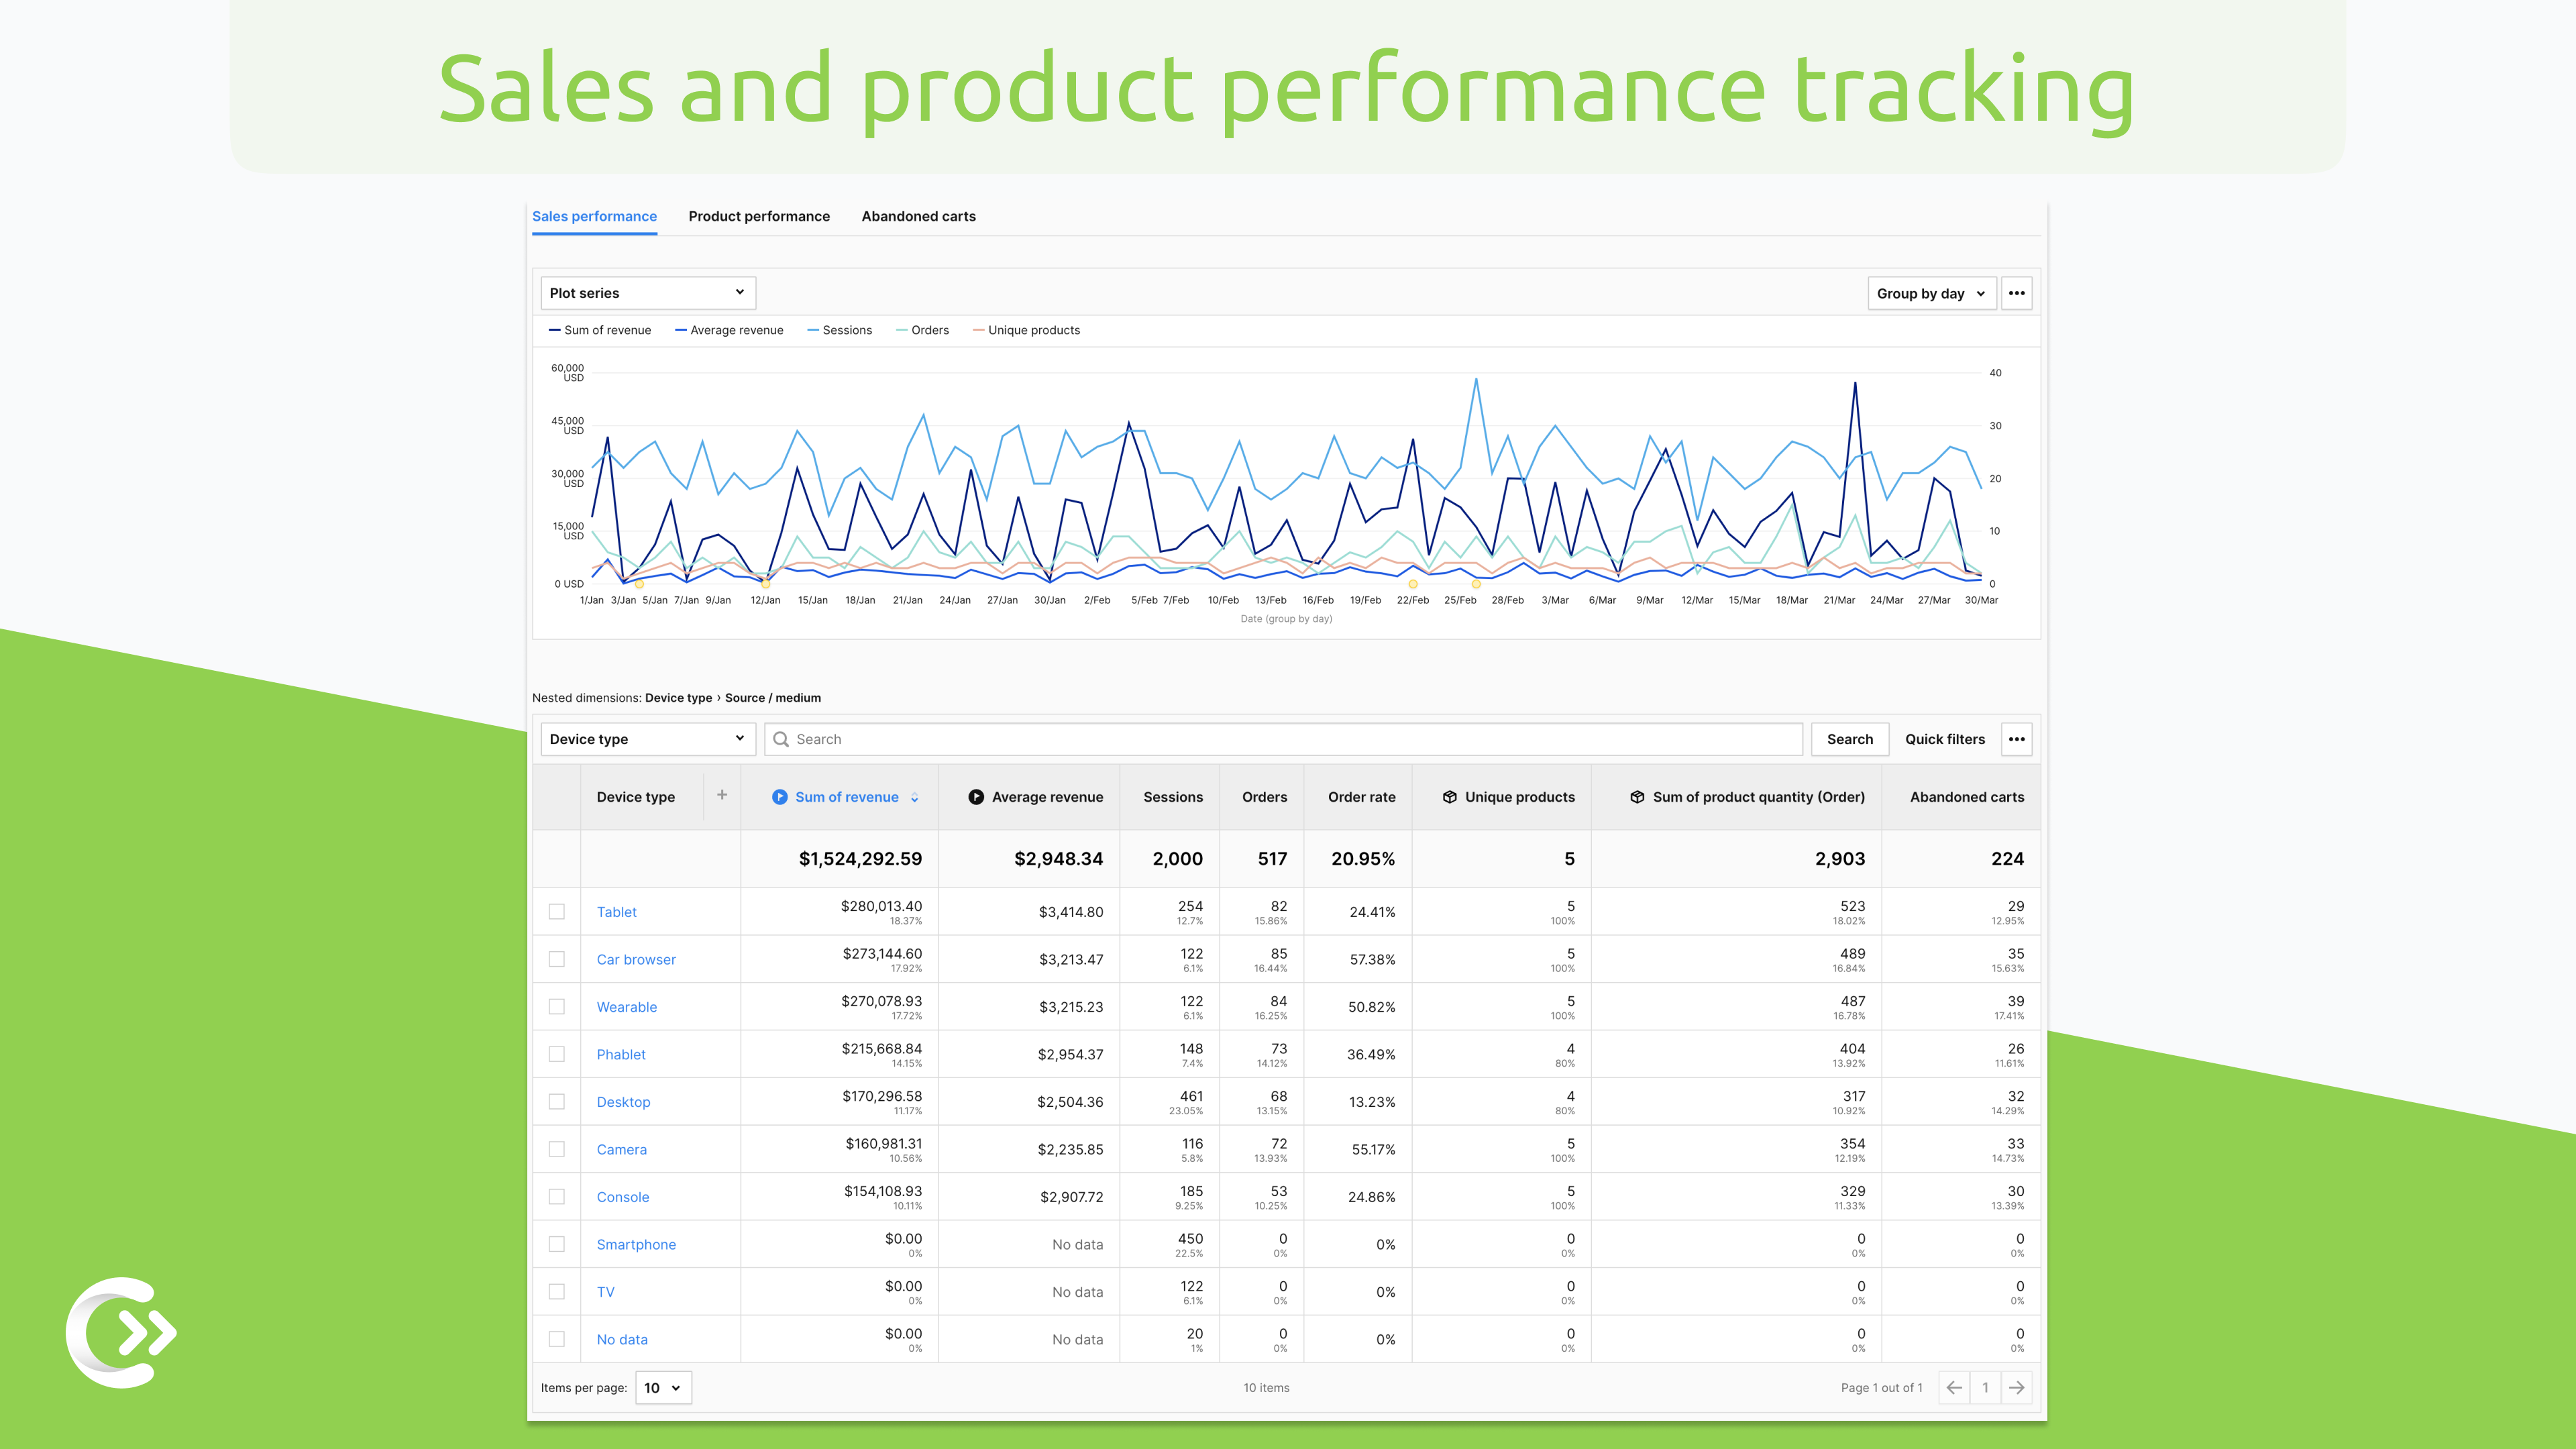Open chart options three-dot menu

2016,293
